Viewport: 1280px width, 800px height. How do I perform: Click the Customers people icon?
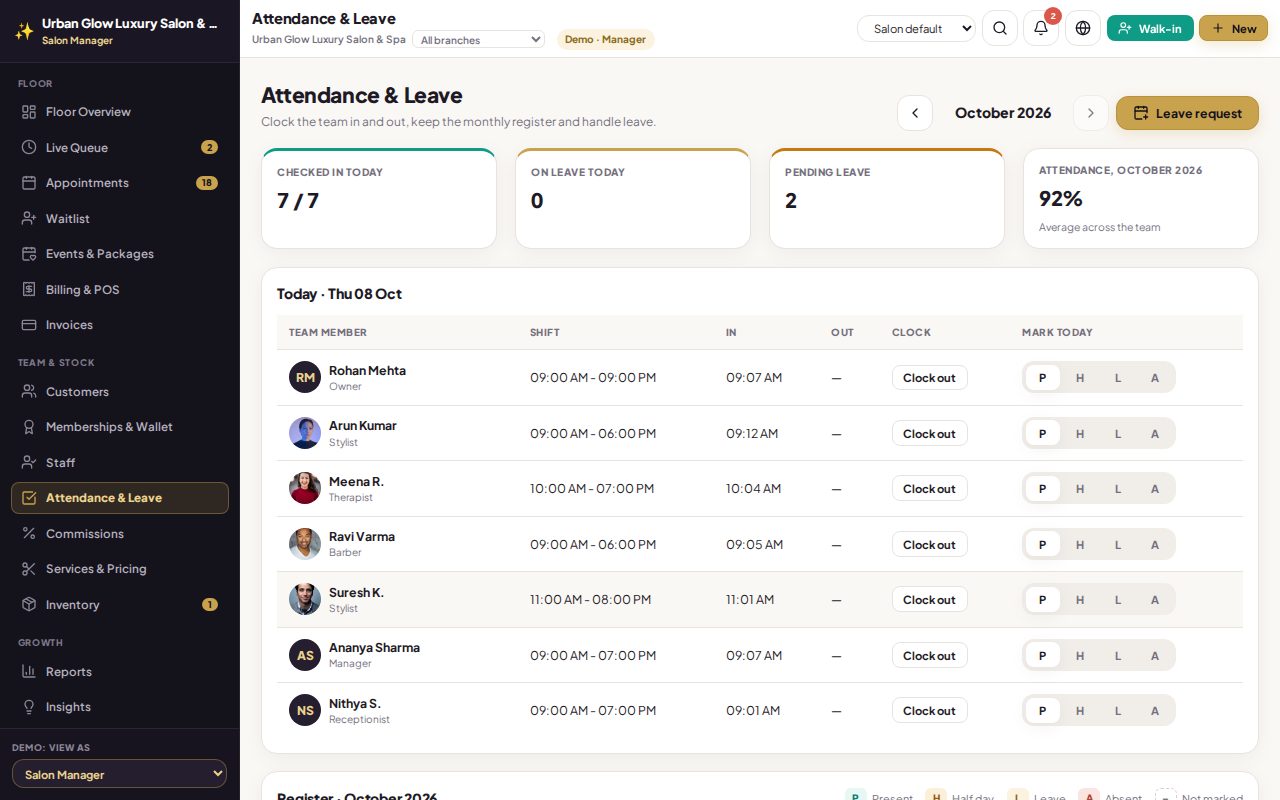pos(29,392)
